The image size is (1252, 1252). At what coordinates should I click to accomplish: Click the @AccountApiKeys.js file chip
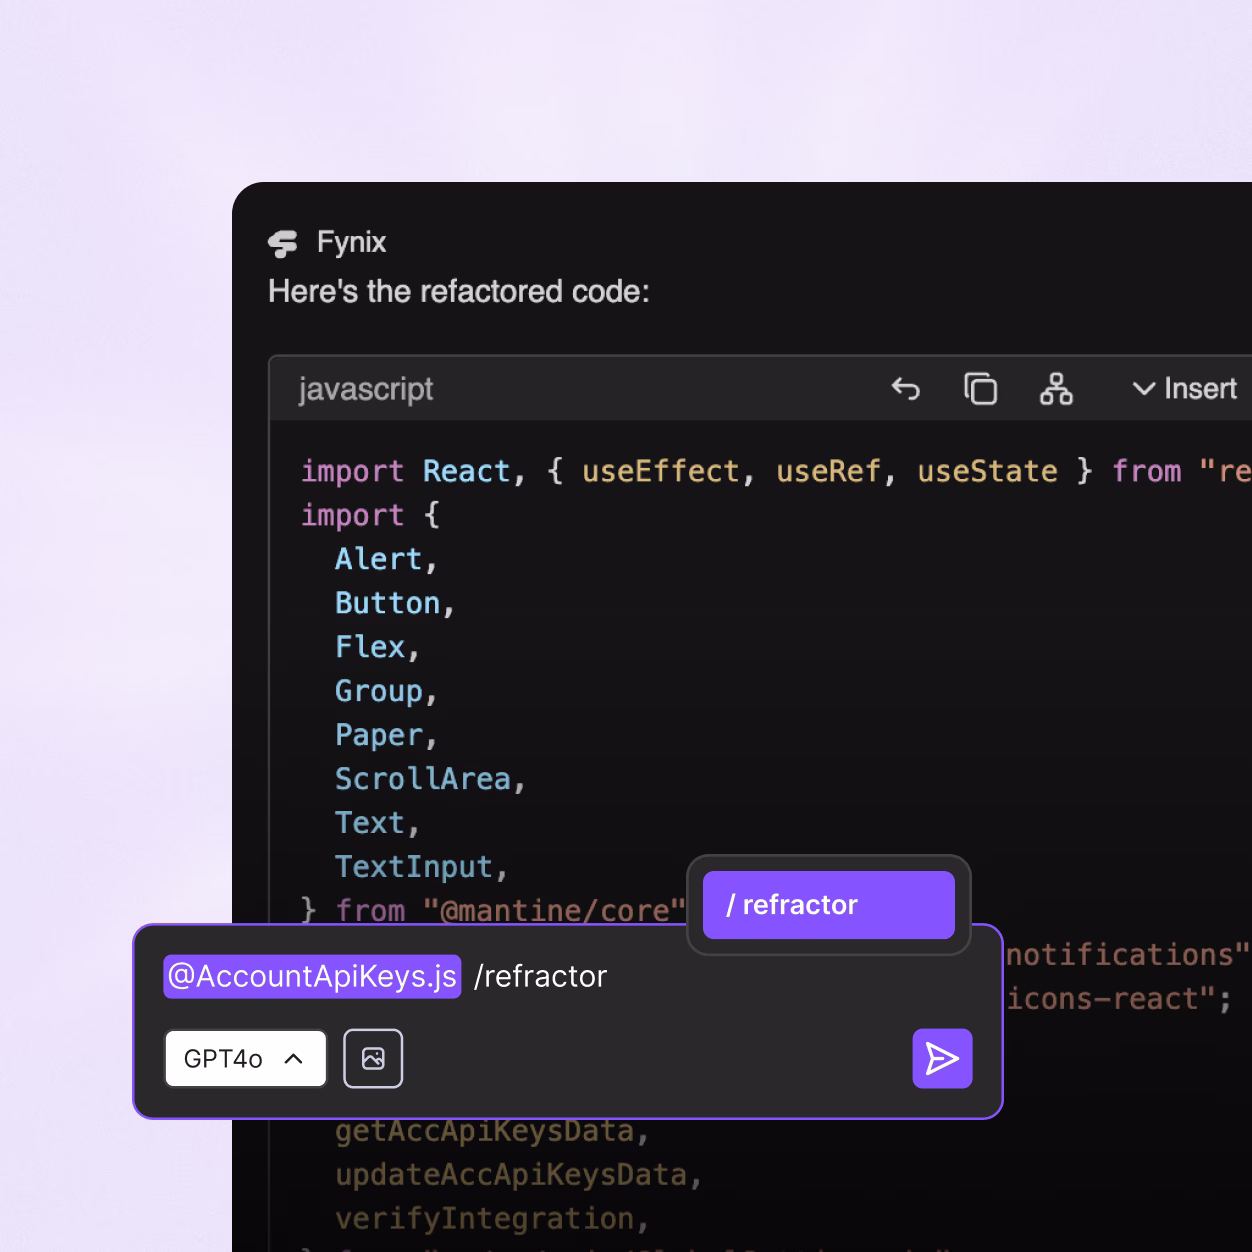(x=311, y=975)
